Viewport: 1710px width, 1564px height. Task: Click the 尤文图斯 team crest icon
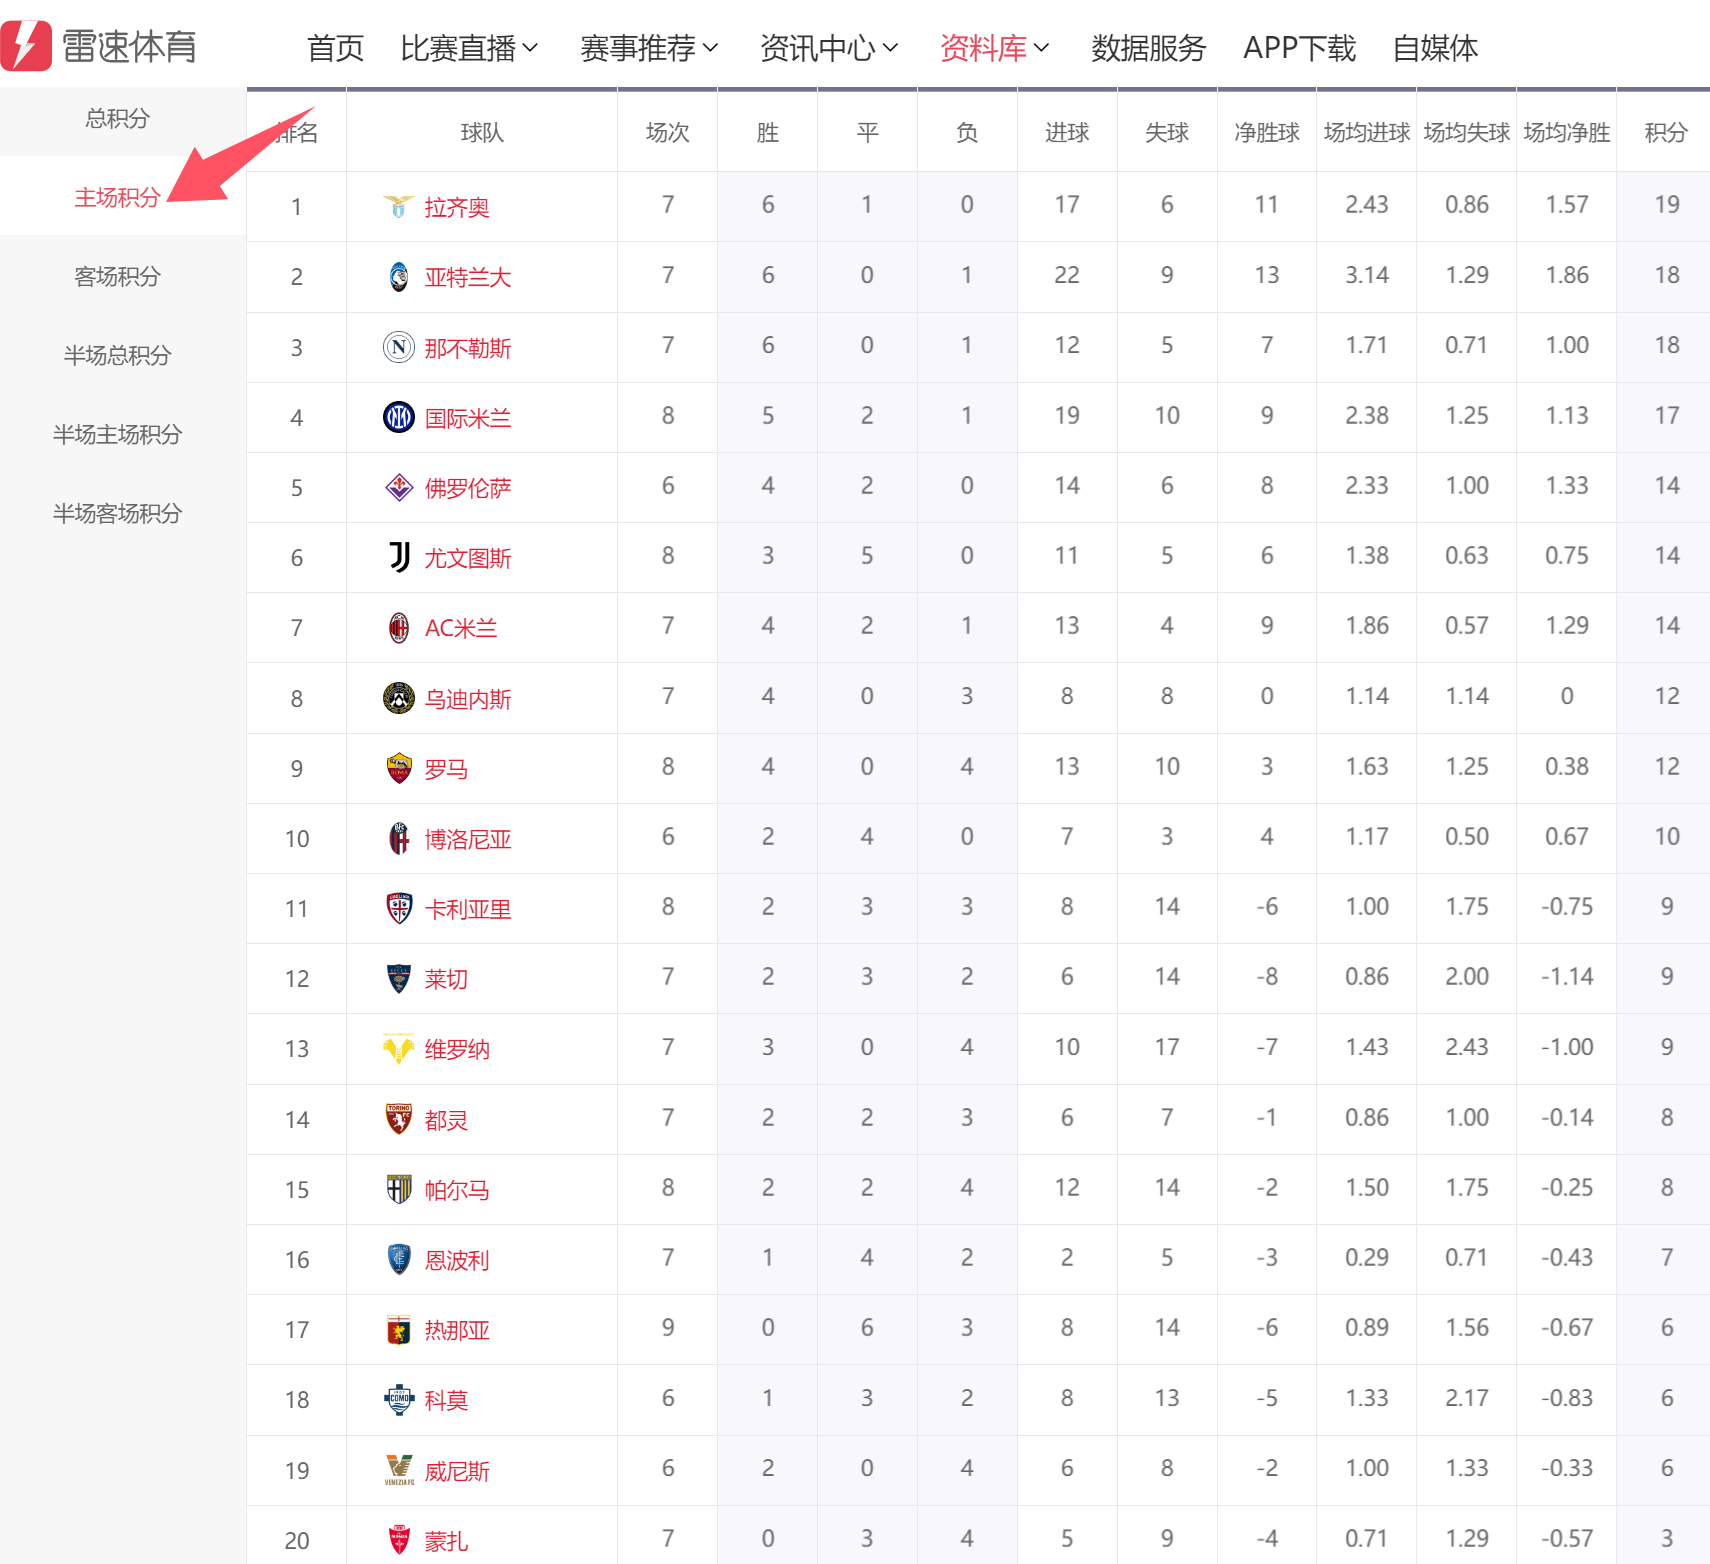[399, 557]
